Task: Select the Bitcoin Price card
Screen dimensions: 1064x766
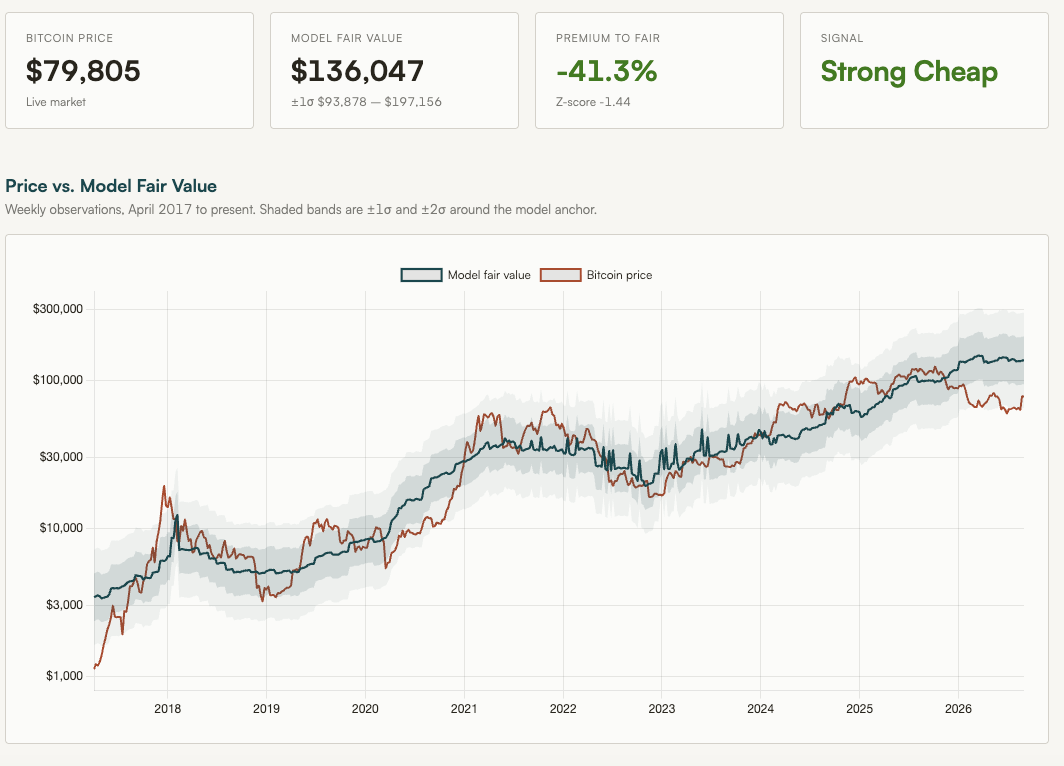Action: click(130, 71)
